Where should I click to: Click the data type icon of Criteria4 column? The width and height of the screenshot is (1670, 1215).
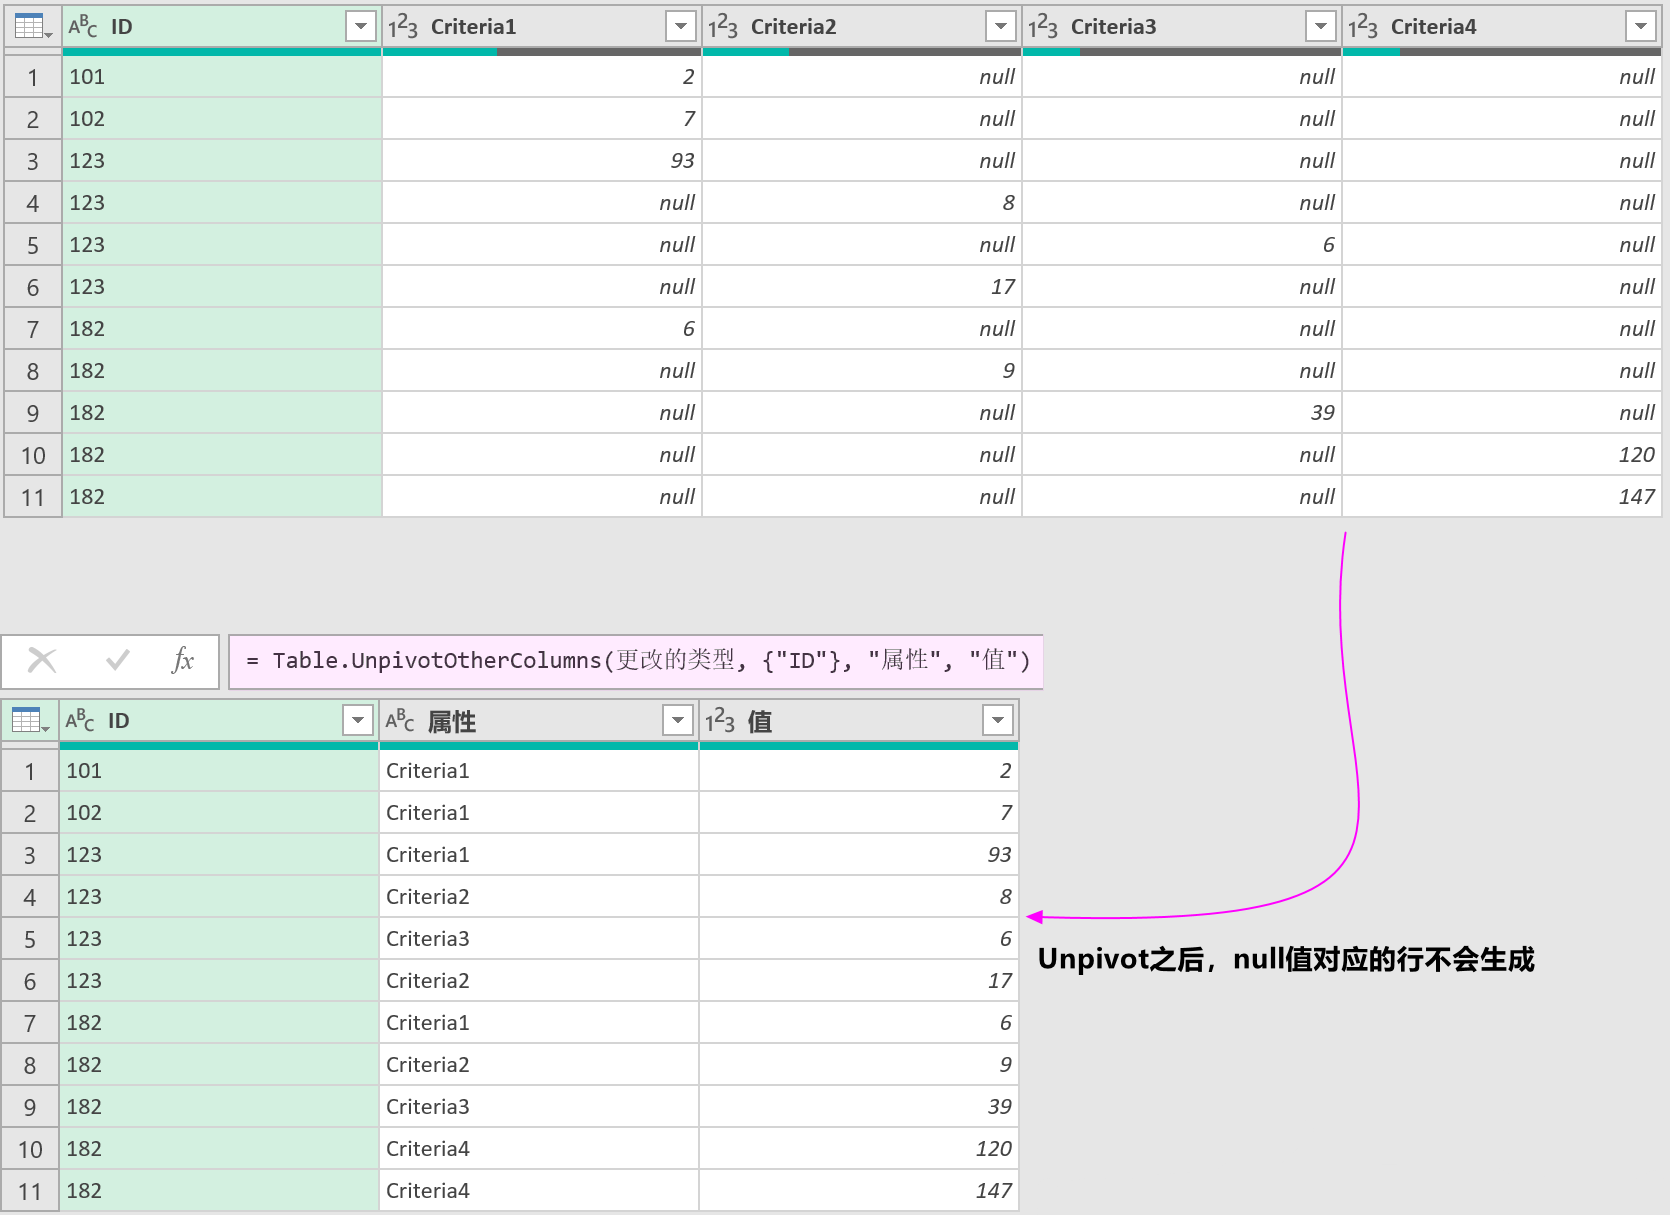[1363, 27]
